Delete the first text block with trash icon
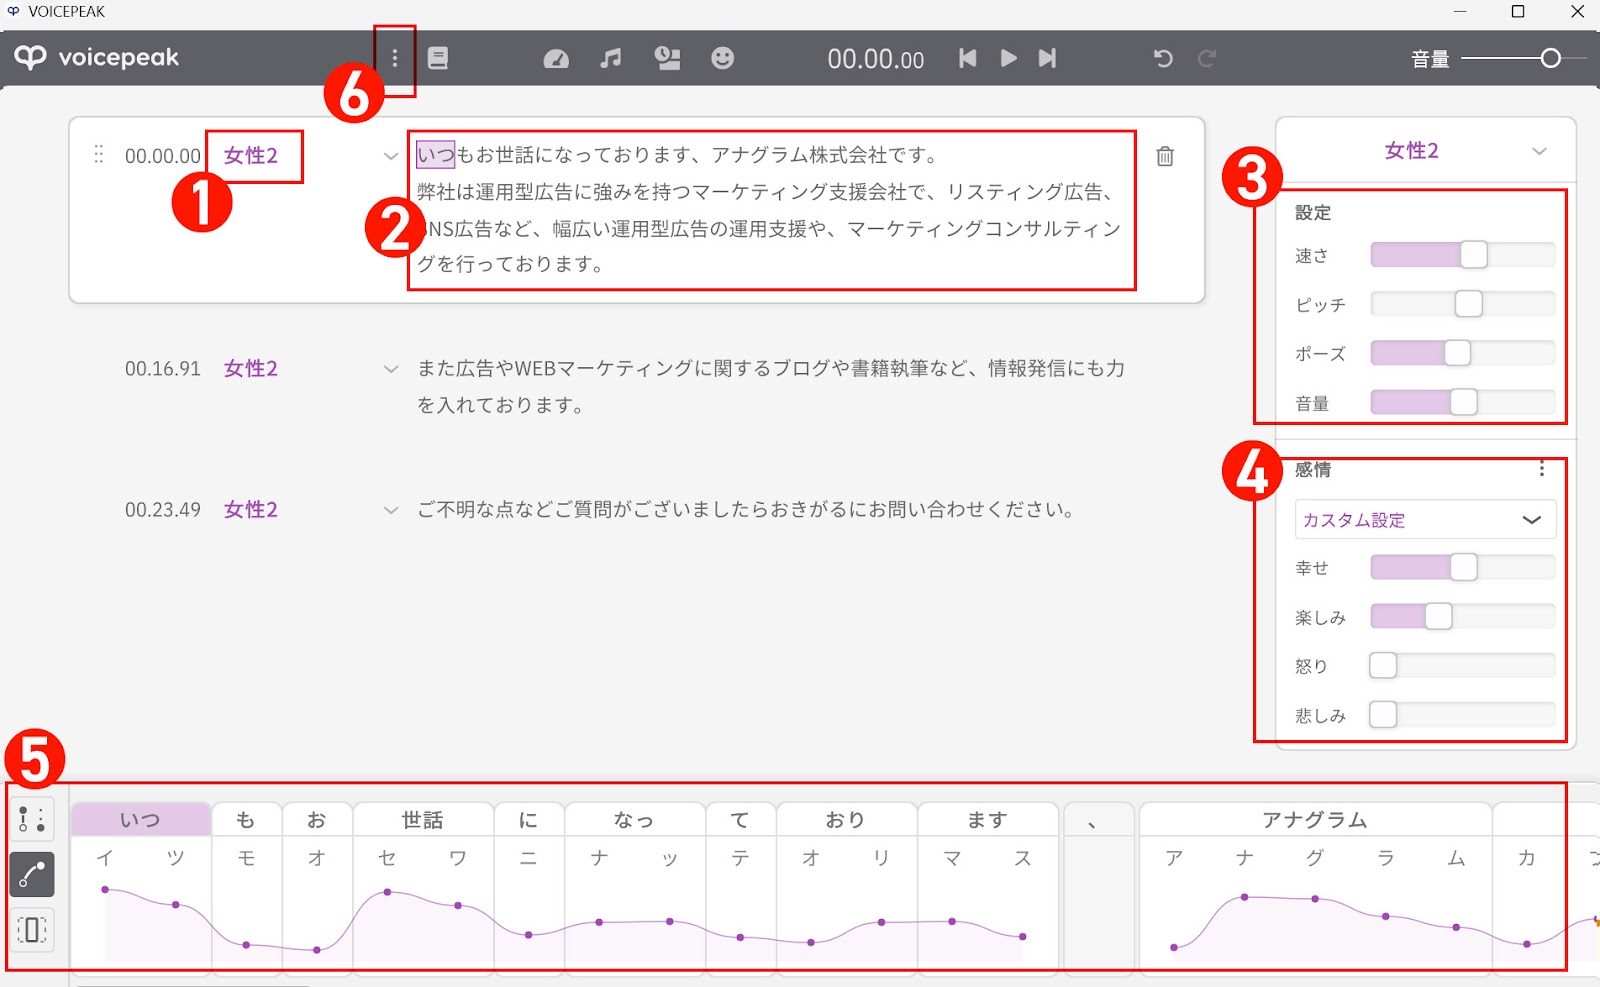The height and width of the screenshot is (987, 1600). point(1165,156)
